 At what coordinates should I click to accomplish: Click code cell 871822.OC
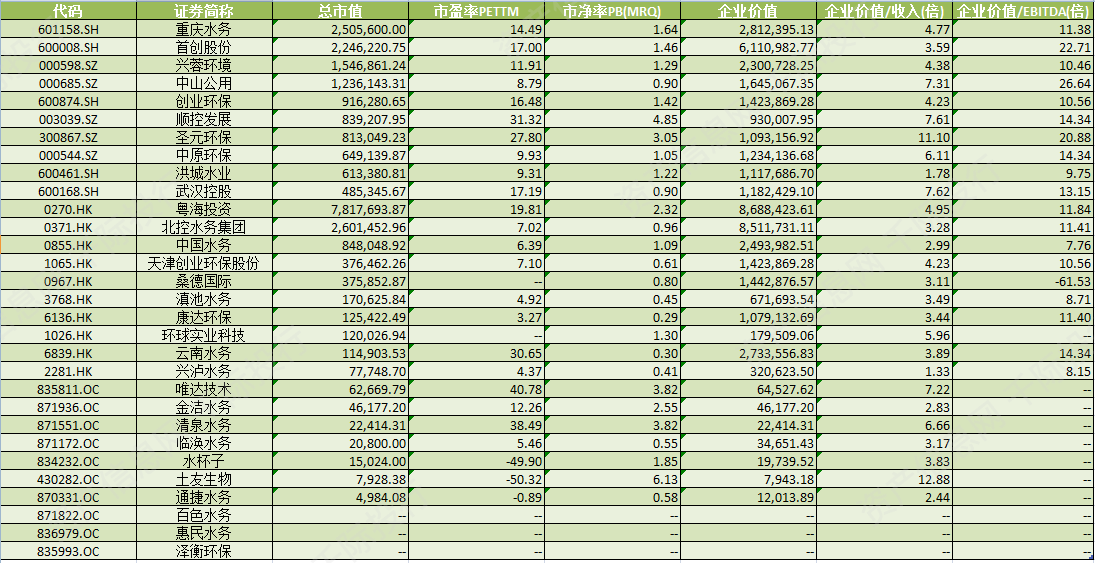pyautogui.click(x=68, y=516)
